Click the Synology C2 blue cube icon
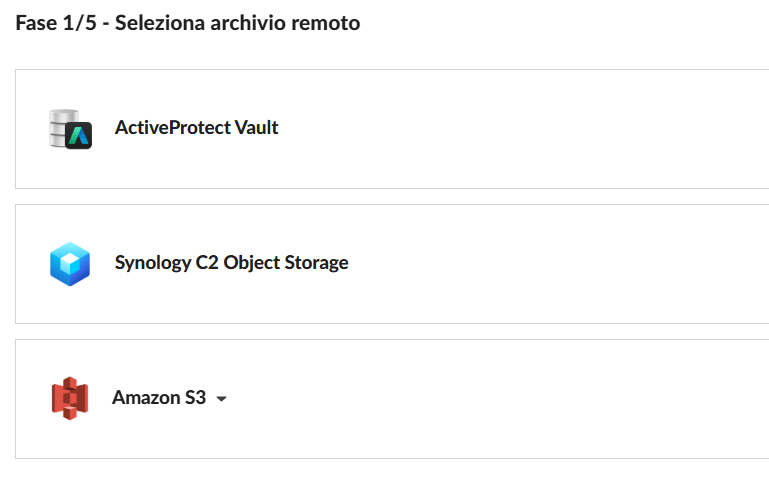769x485 pixels. (70, 264)
